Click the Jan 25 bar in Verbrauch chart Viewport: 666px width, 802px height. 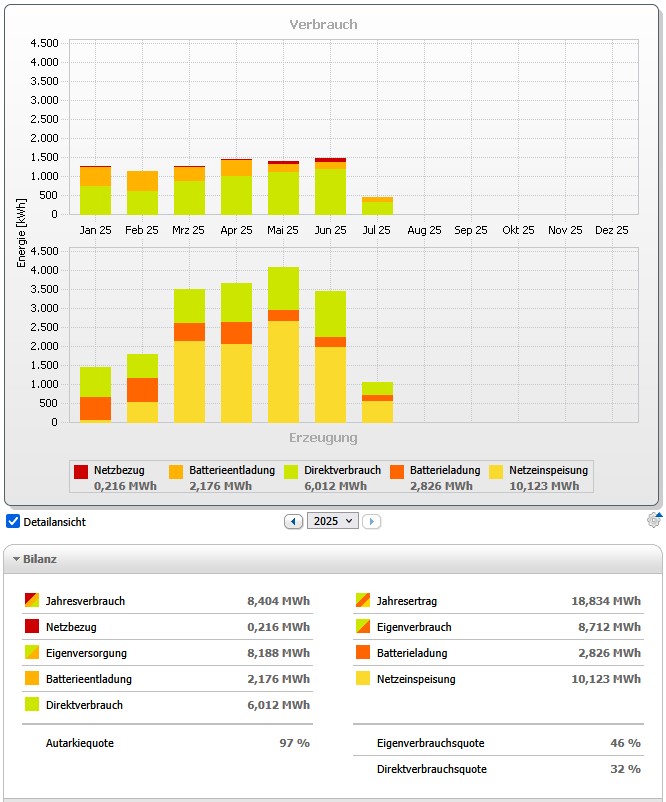[x=96, y=190]
